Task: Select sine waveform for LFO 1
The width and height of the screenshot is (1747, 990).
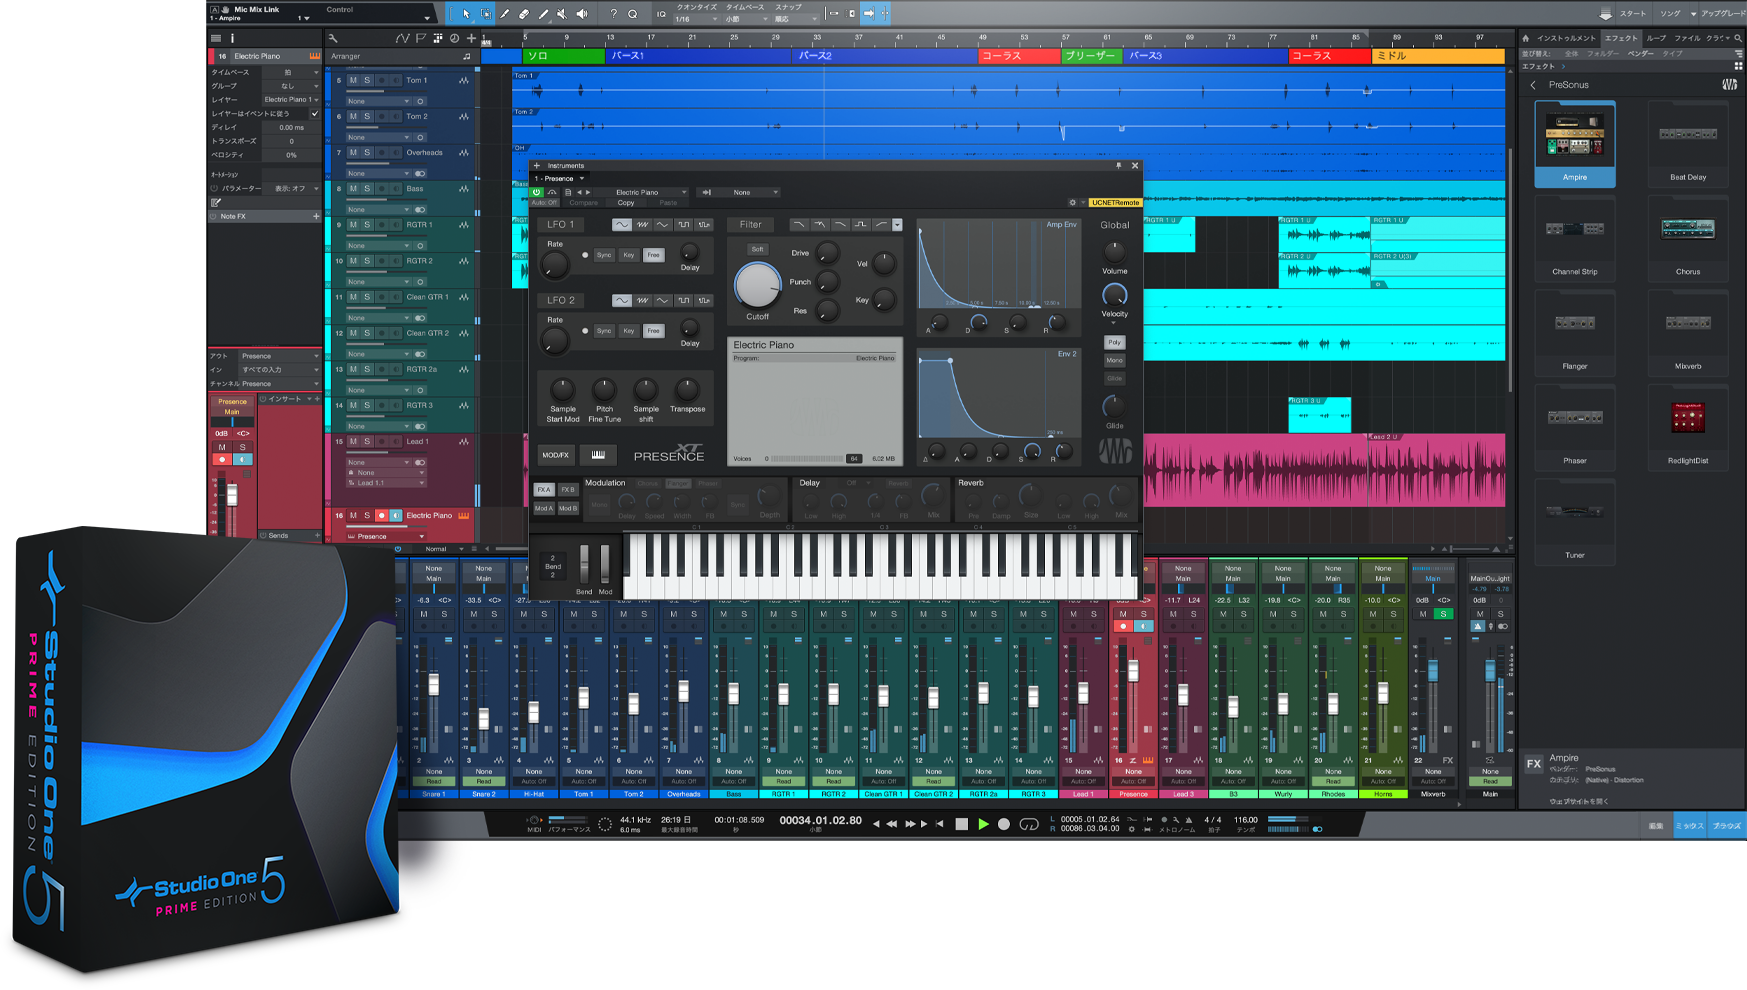Action: [x=622, y=225]
